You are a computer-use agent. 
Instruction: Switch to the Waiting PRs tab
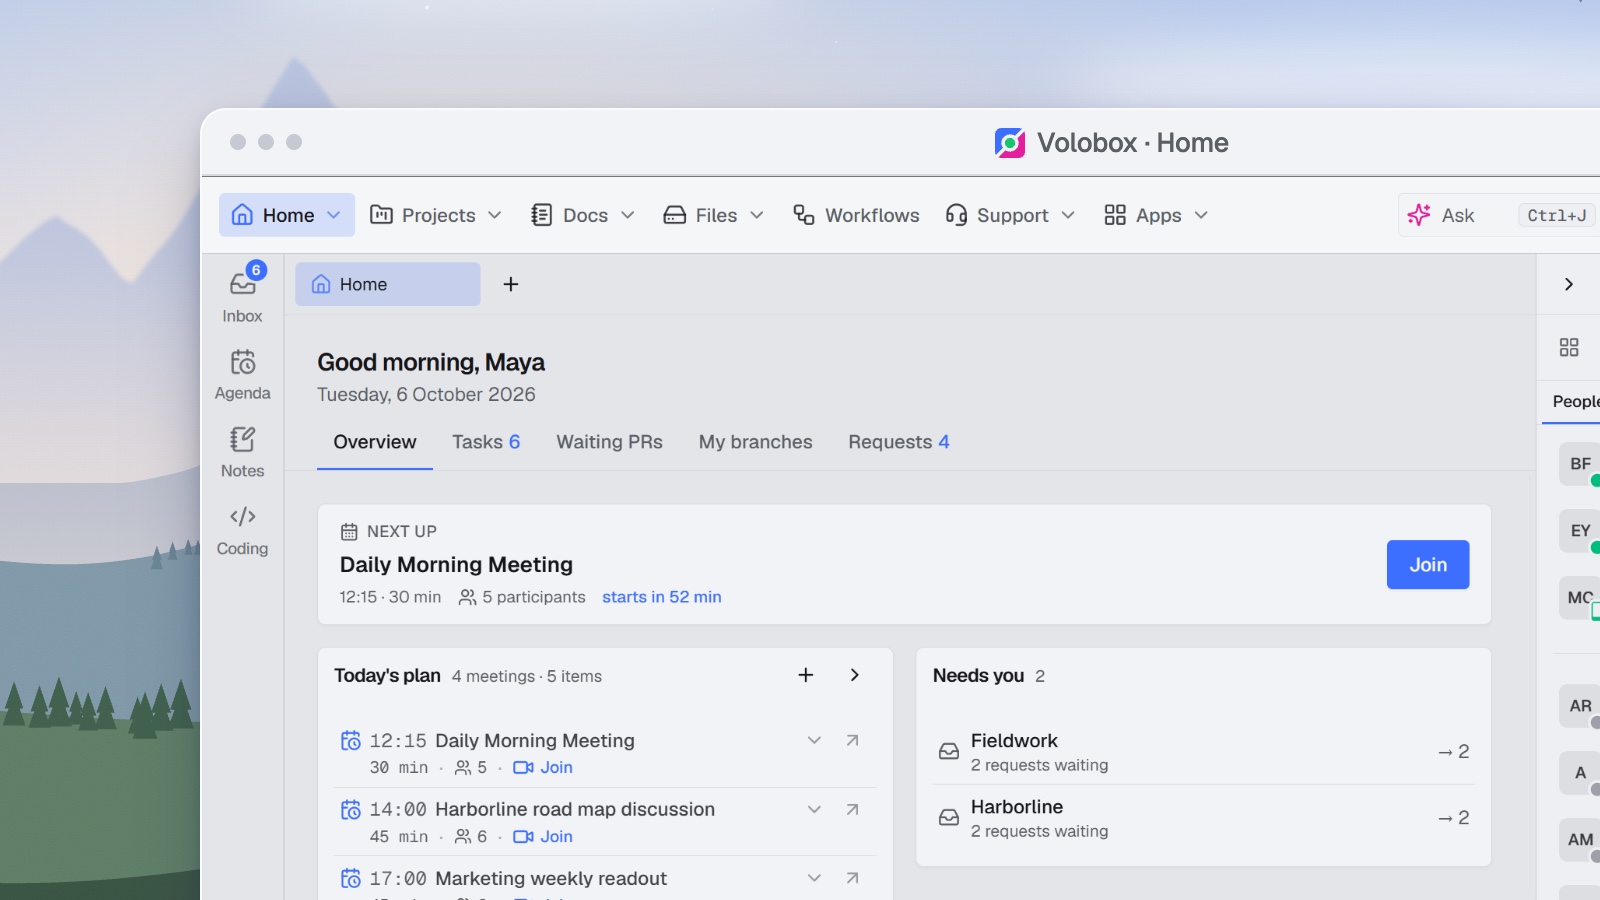coord(610,442)
